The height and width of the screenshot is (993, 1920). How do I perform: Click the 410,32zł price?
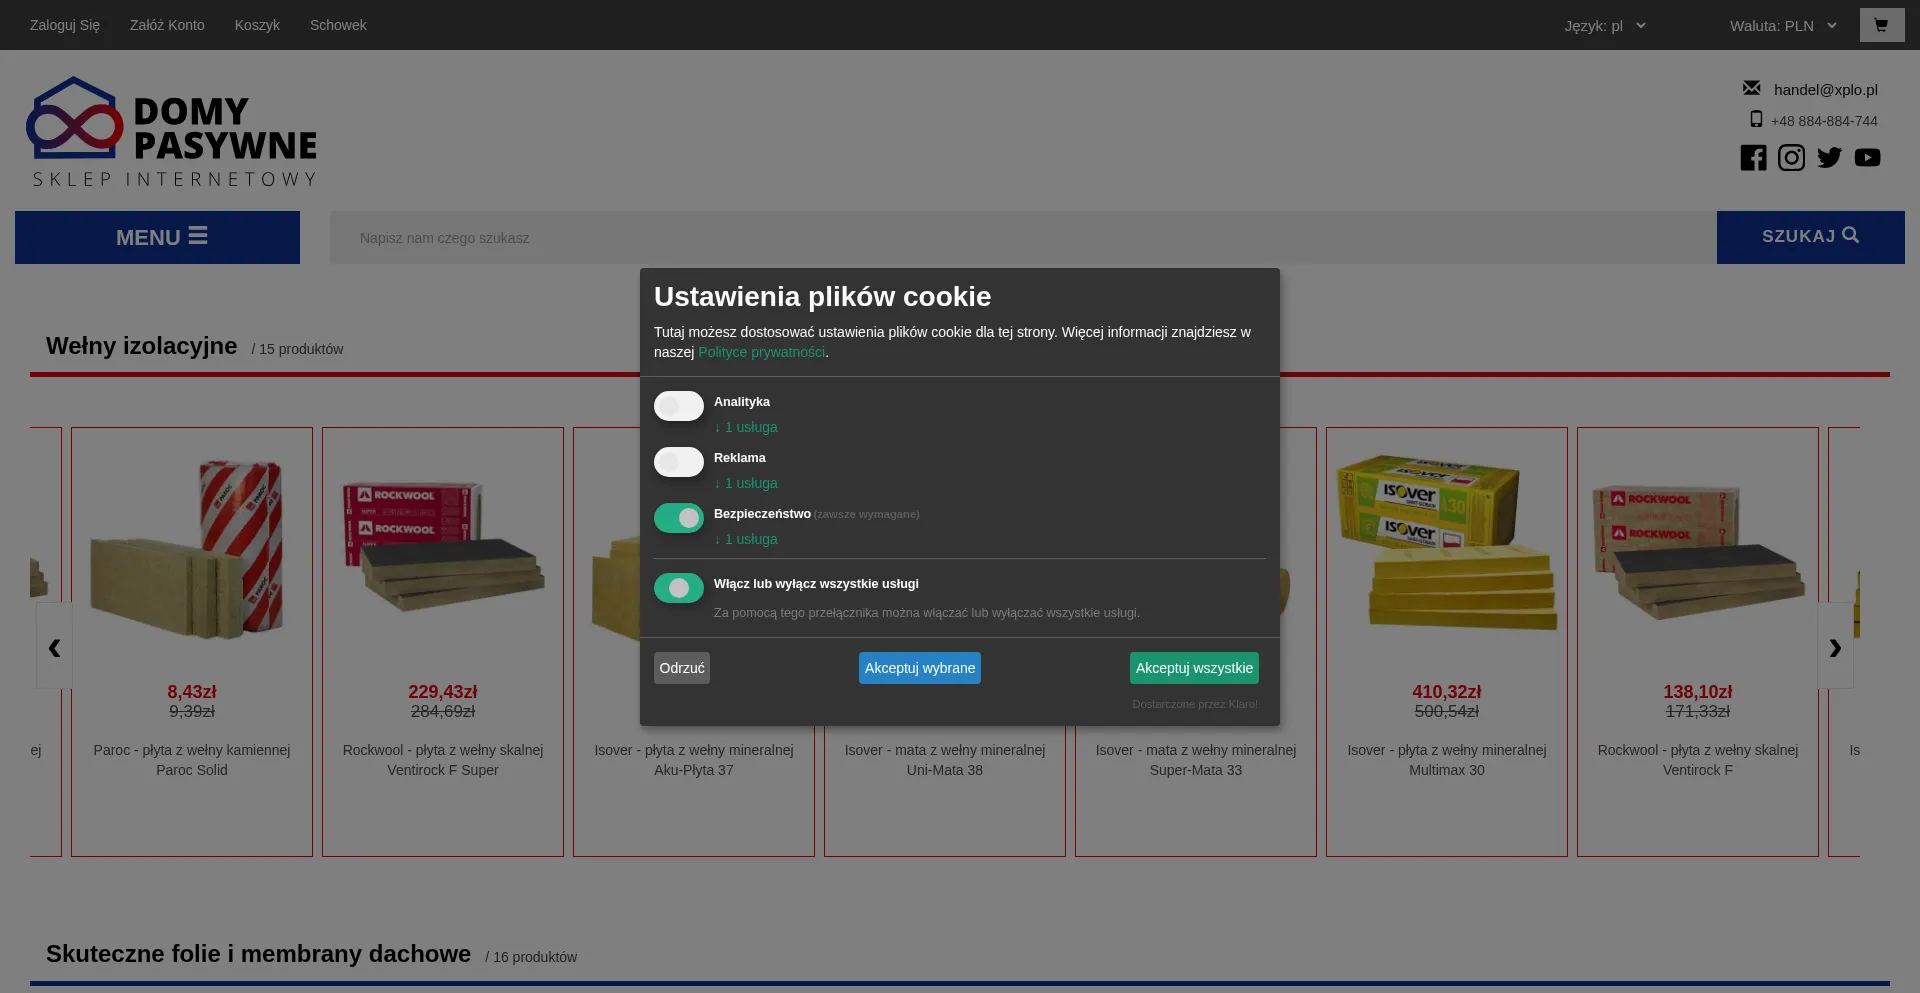tap(1447, 692)
